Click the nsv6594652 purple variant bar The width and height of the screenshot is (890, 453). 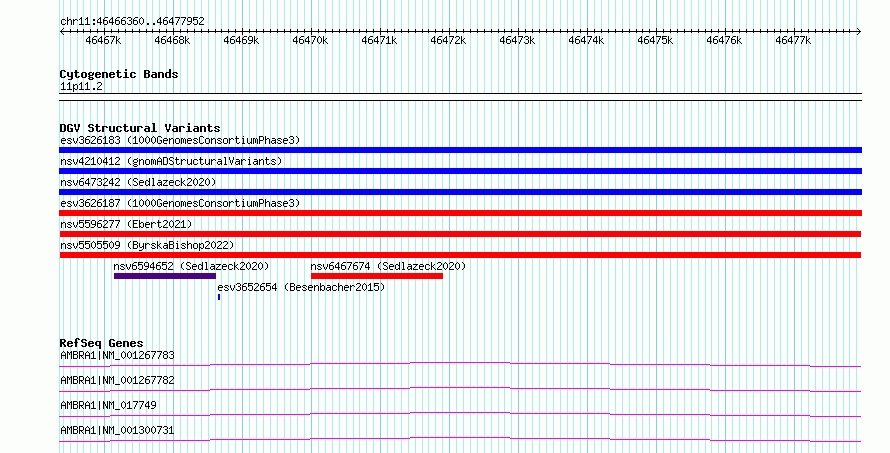pyautogui.click(x=165, y=276)
